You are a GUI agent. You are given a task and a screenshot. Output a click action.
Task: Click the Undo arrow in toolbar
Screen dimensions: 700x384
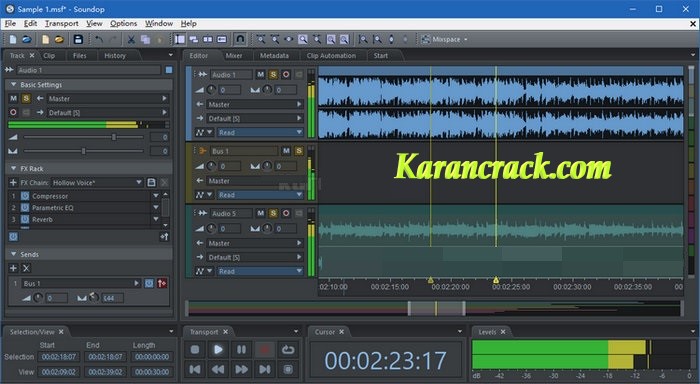click(99, 39)
